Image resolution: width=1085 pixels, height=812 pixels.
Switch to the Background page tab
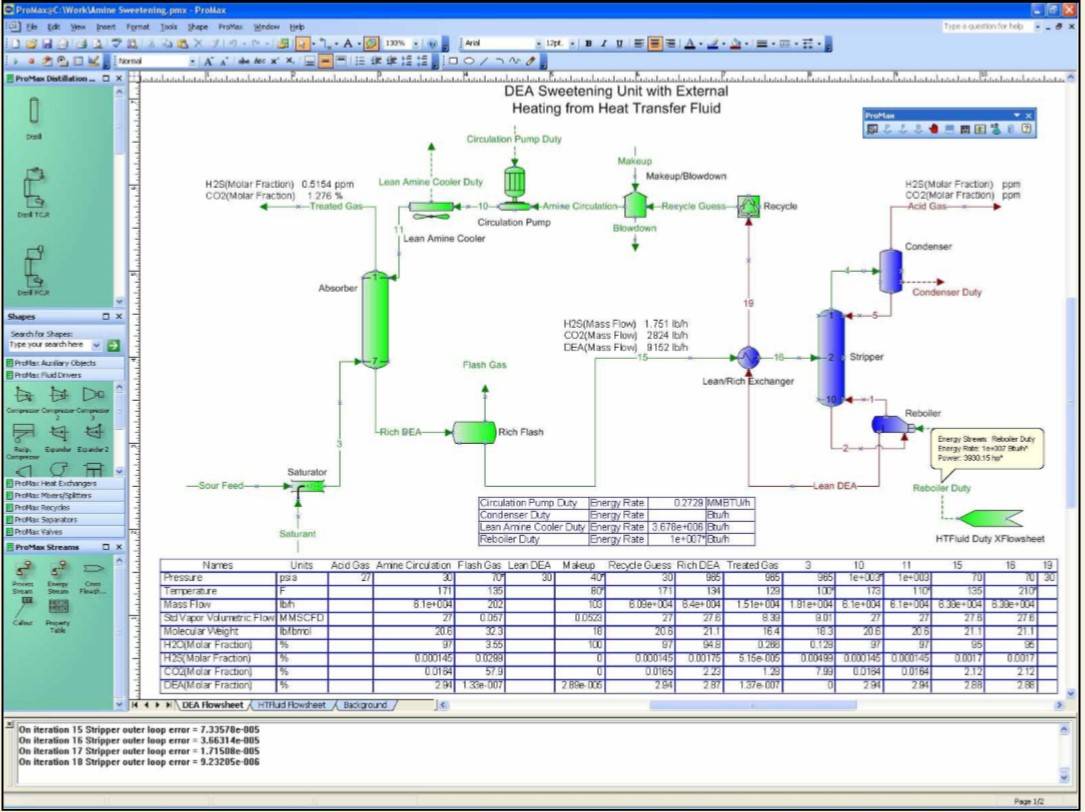pos(365,705)
